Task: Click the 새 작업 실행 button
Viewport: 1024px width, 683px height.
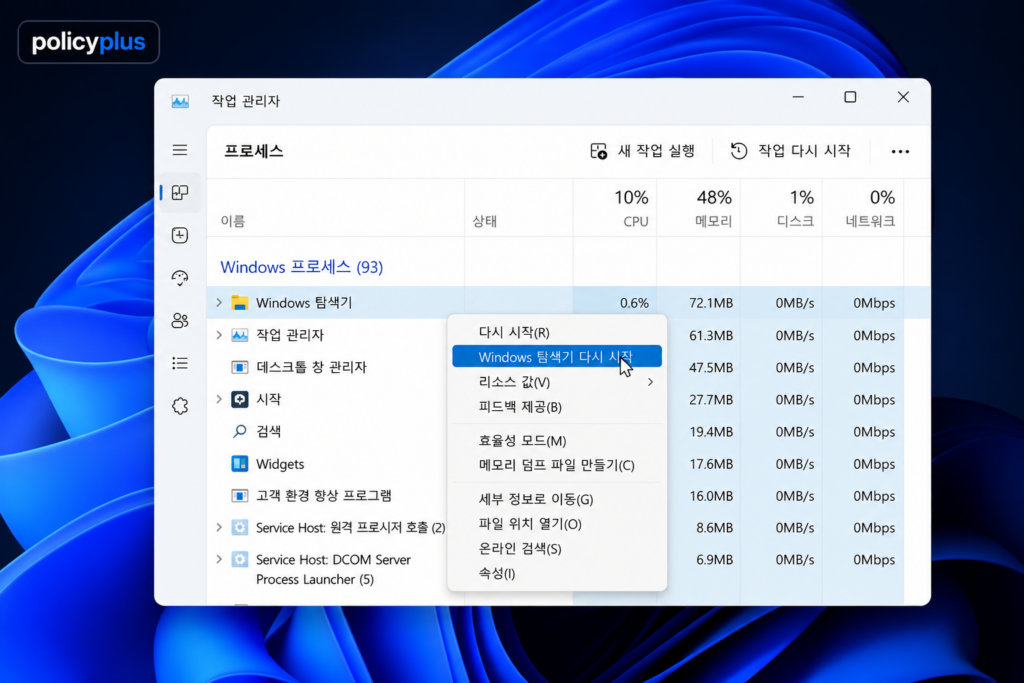Action: tap(642, 151)
